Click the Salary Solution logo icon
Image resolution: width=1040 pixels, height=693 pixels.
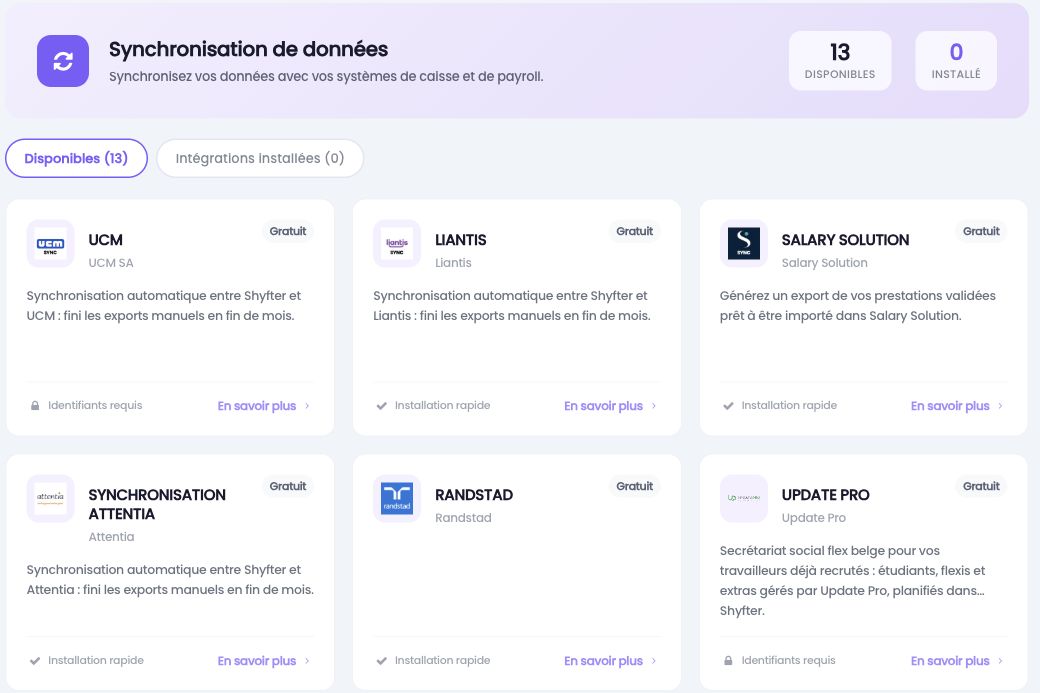(744, 243)
